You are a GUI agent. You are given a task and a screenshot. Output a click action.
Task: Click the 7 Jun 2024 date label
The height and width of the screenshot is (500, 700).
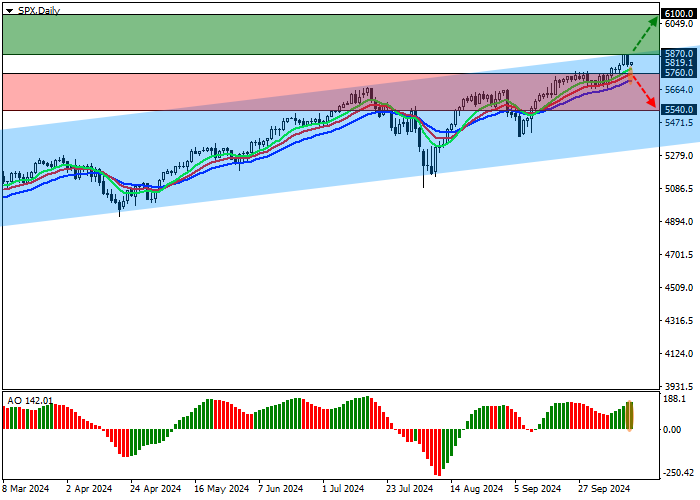tap(281, 489)
